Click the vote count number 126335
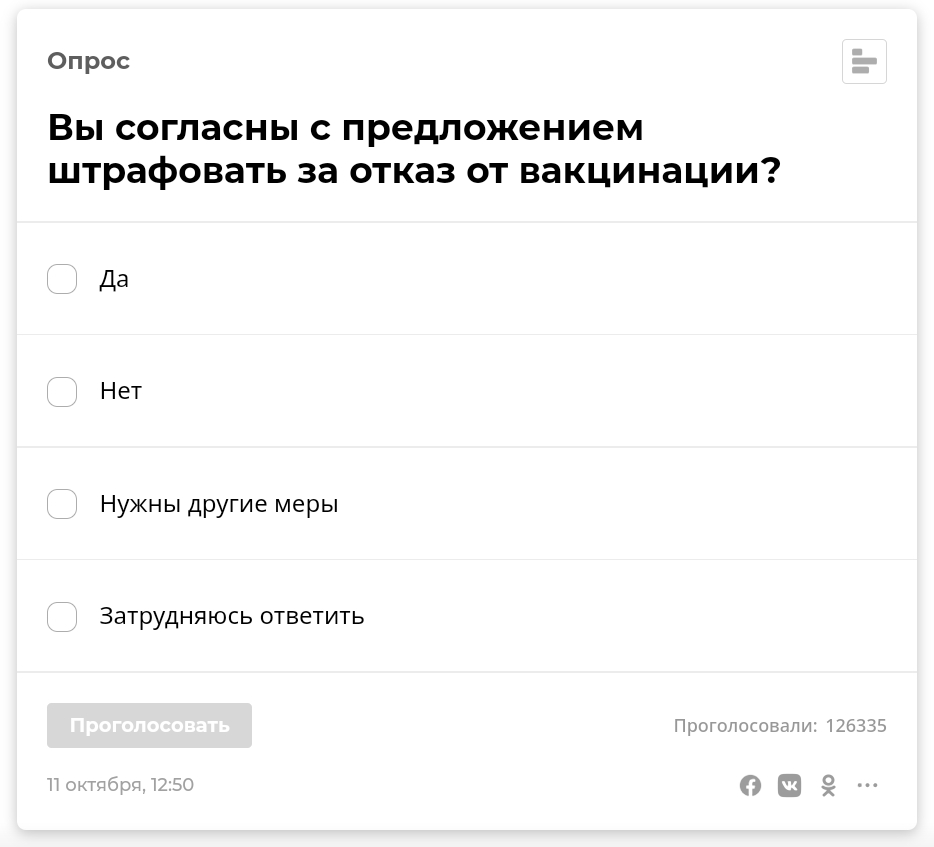The image size is (934, 847). (x=856, y=725)
